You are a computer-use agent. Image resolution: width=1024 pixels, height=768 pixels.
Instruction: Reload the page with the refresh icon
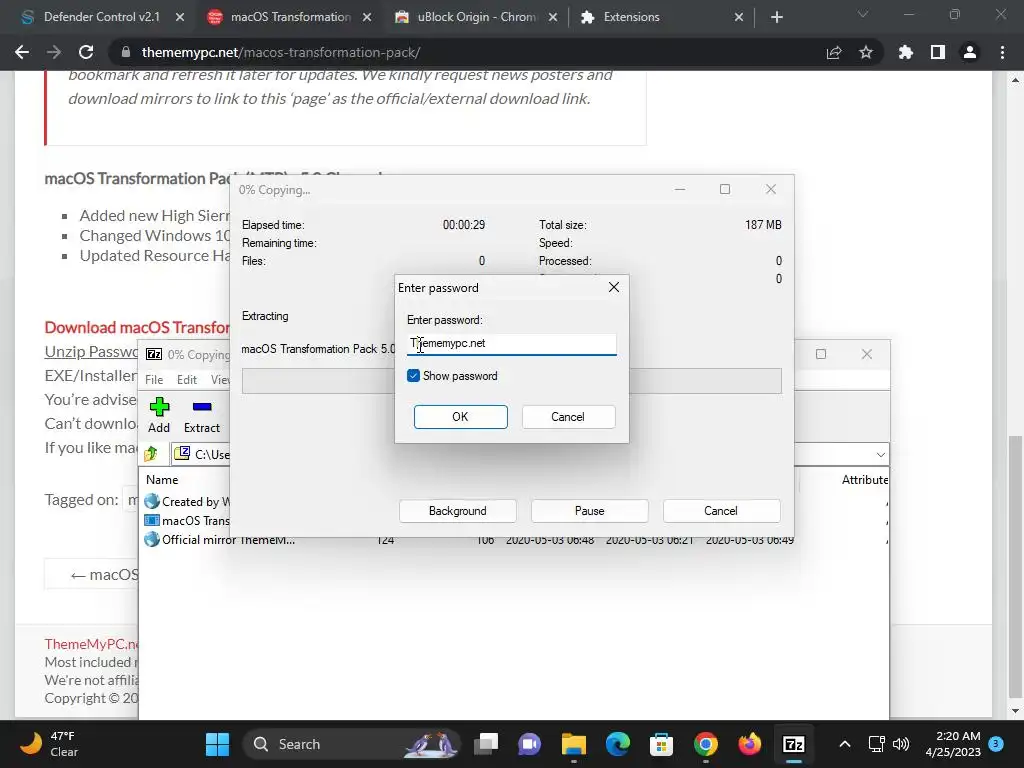point(86,52)
